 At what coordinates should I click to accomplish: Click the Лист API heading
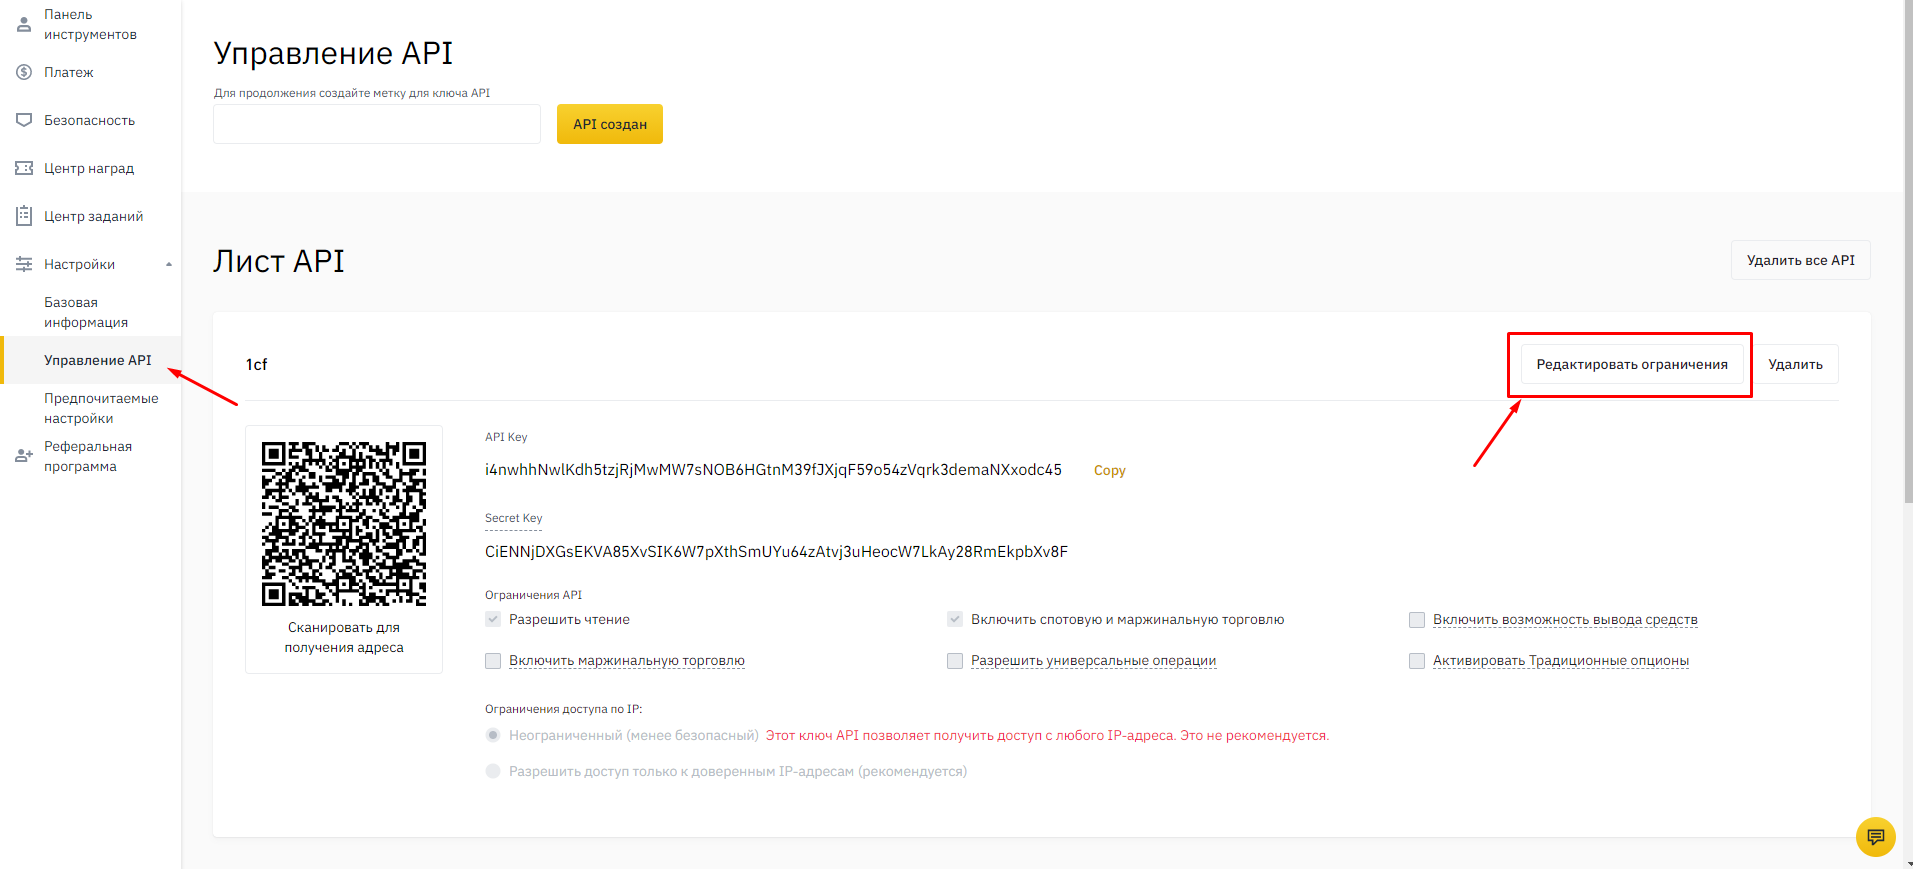click(x=279, y=260)
